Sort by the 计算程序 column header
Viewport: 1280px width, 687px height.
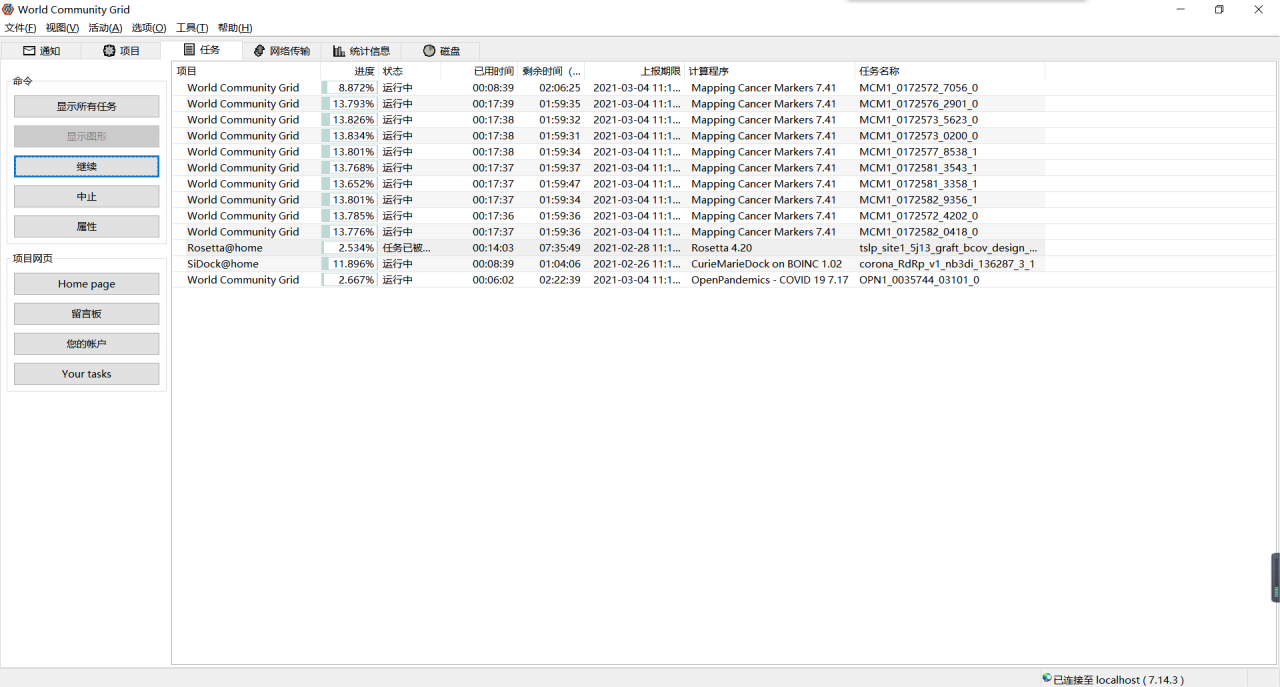[770, 71]
